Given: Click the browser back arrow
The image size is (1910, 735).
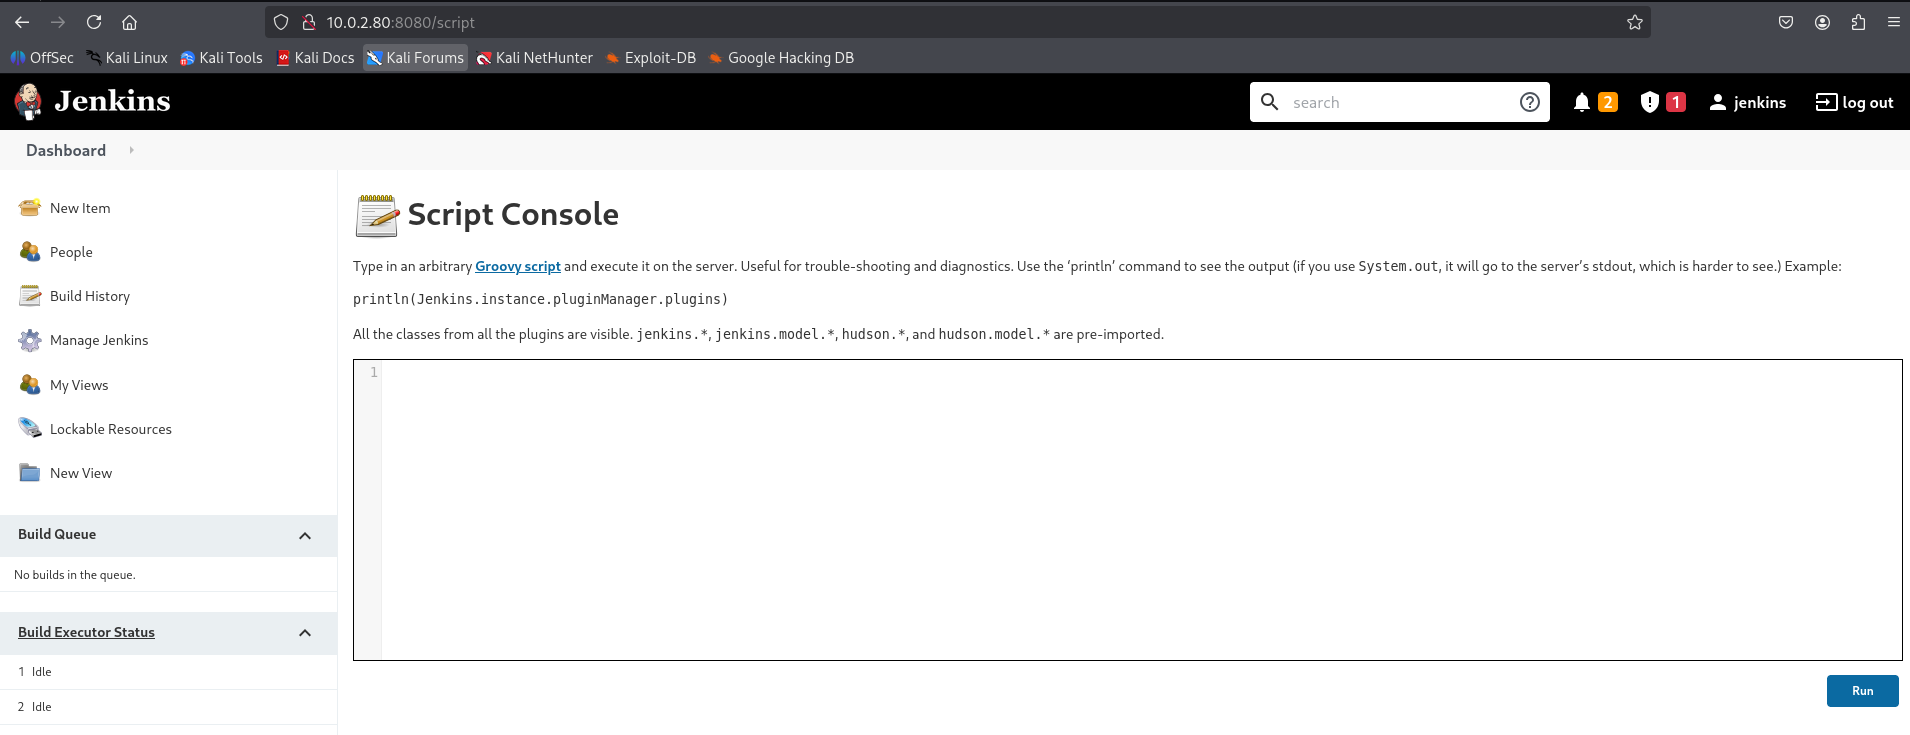Looking at the screenshot, I should pyautogui.click(x=22, y=22).
